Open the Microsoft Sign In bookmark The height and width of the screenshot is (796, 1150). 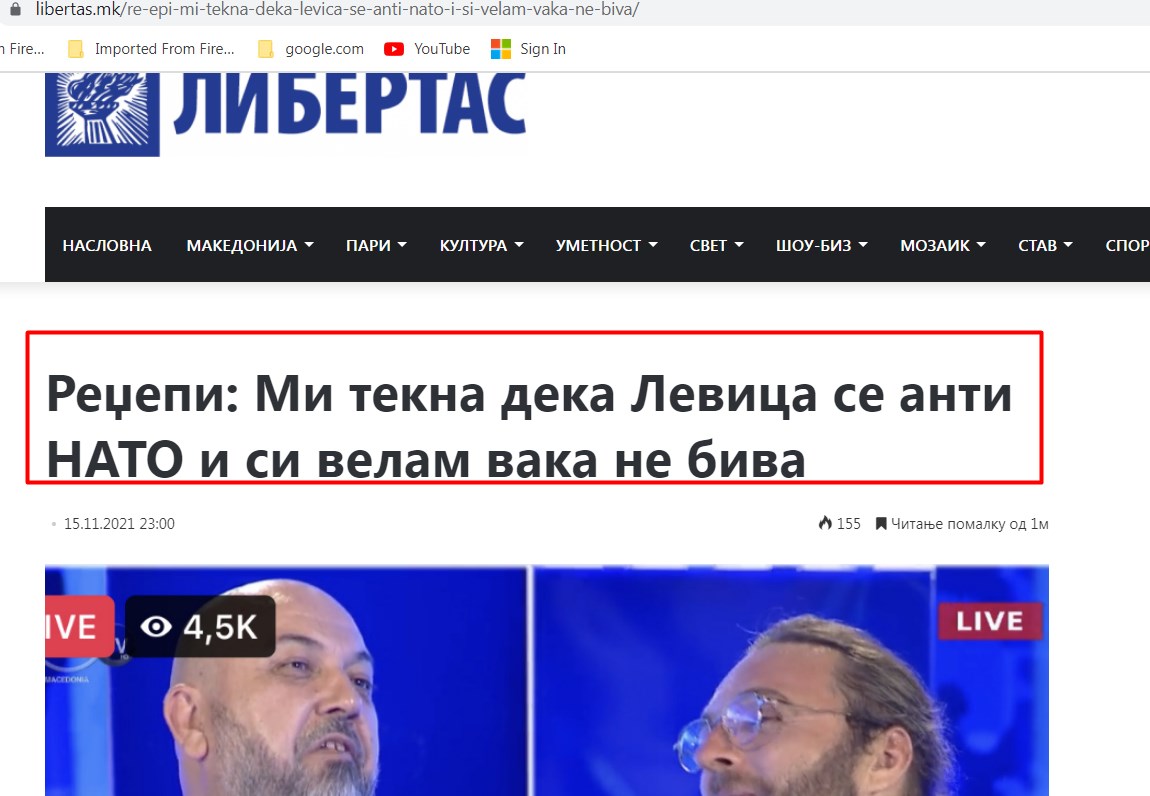[528, 49]
